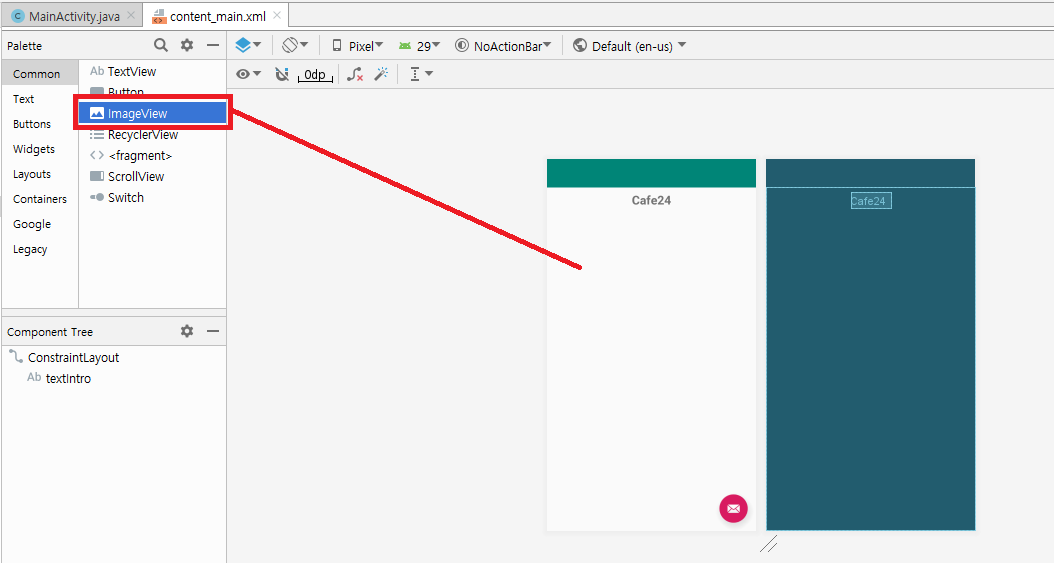1054x563 pixels.
Task: Click the Infer Constraints magic wand
Action: click(x=382, y=74)
